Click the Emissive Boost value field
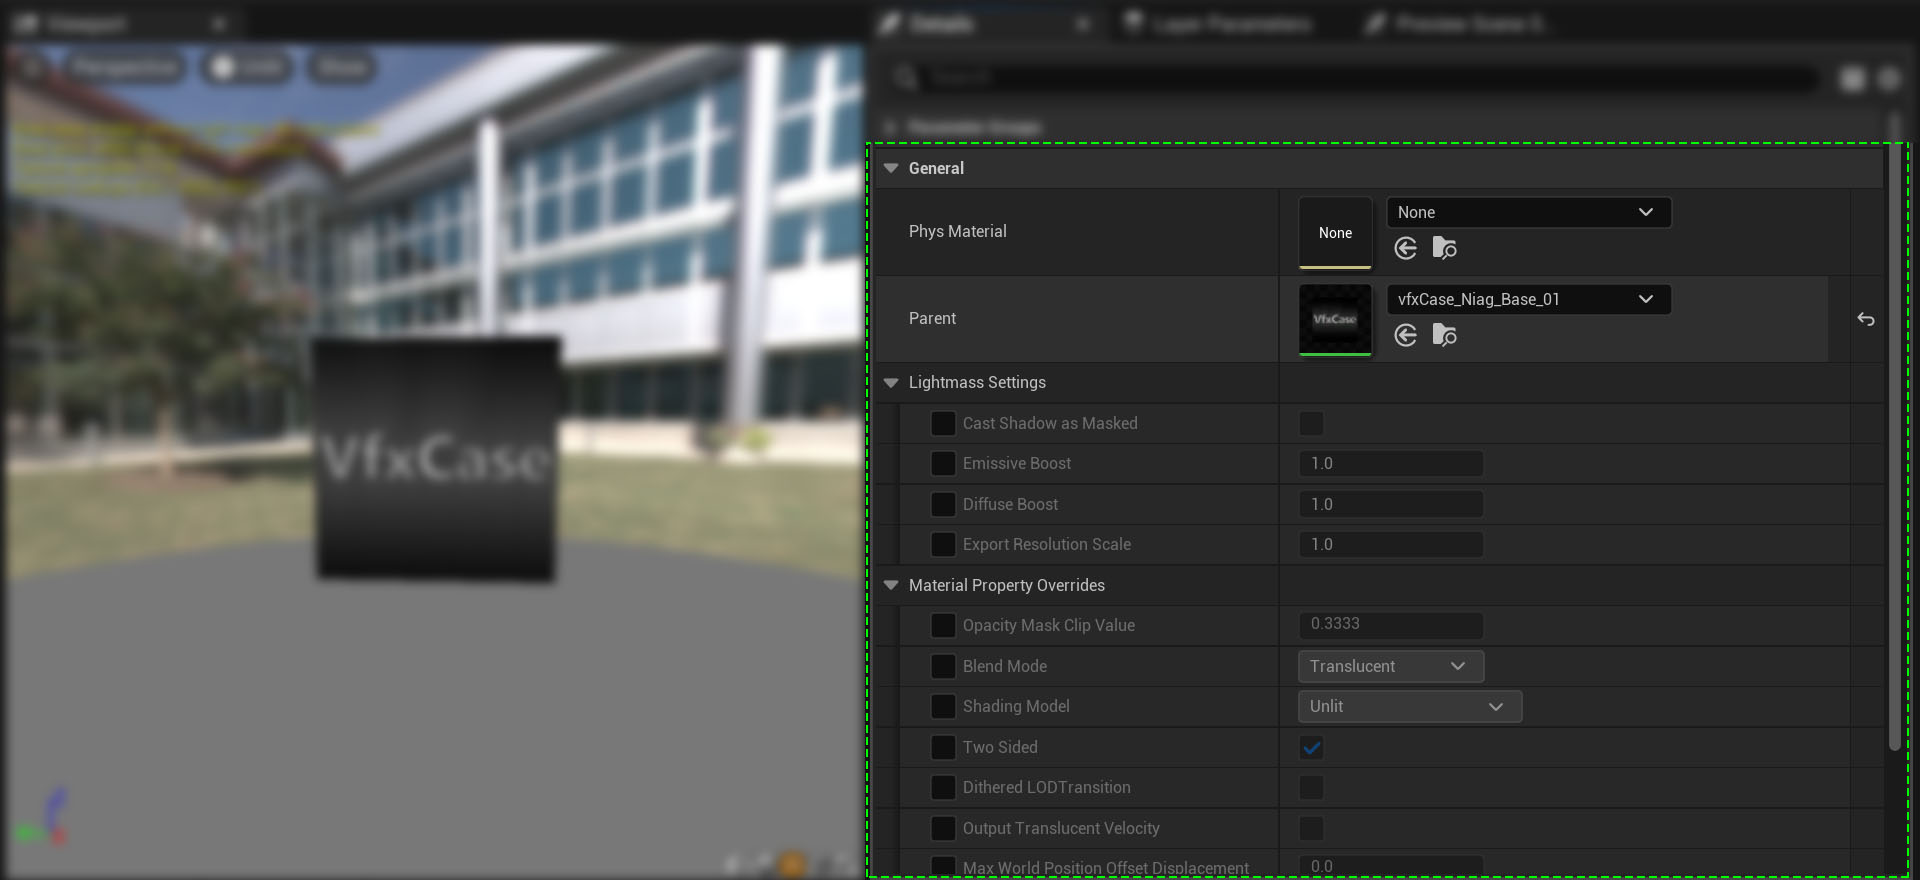 [1391, 464]
